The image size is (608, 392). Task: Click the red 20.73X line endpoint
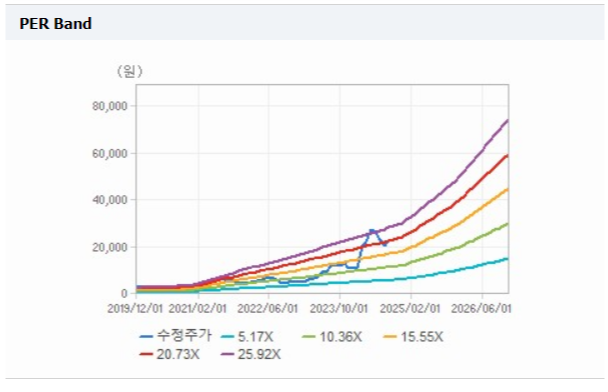point(507,155)
